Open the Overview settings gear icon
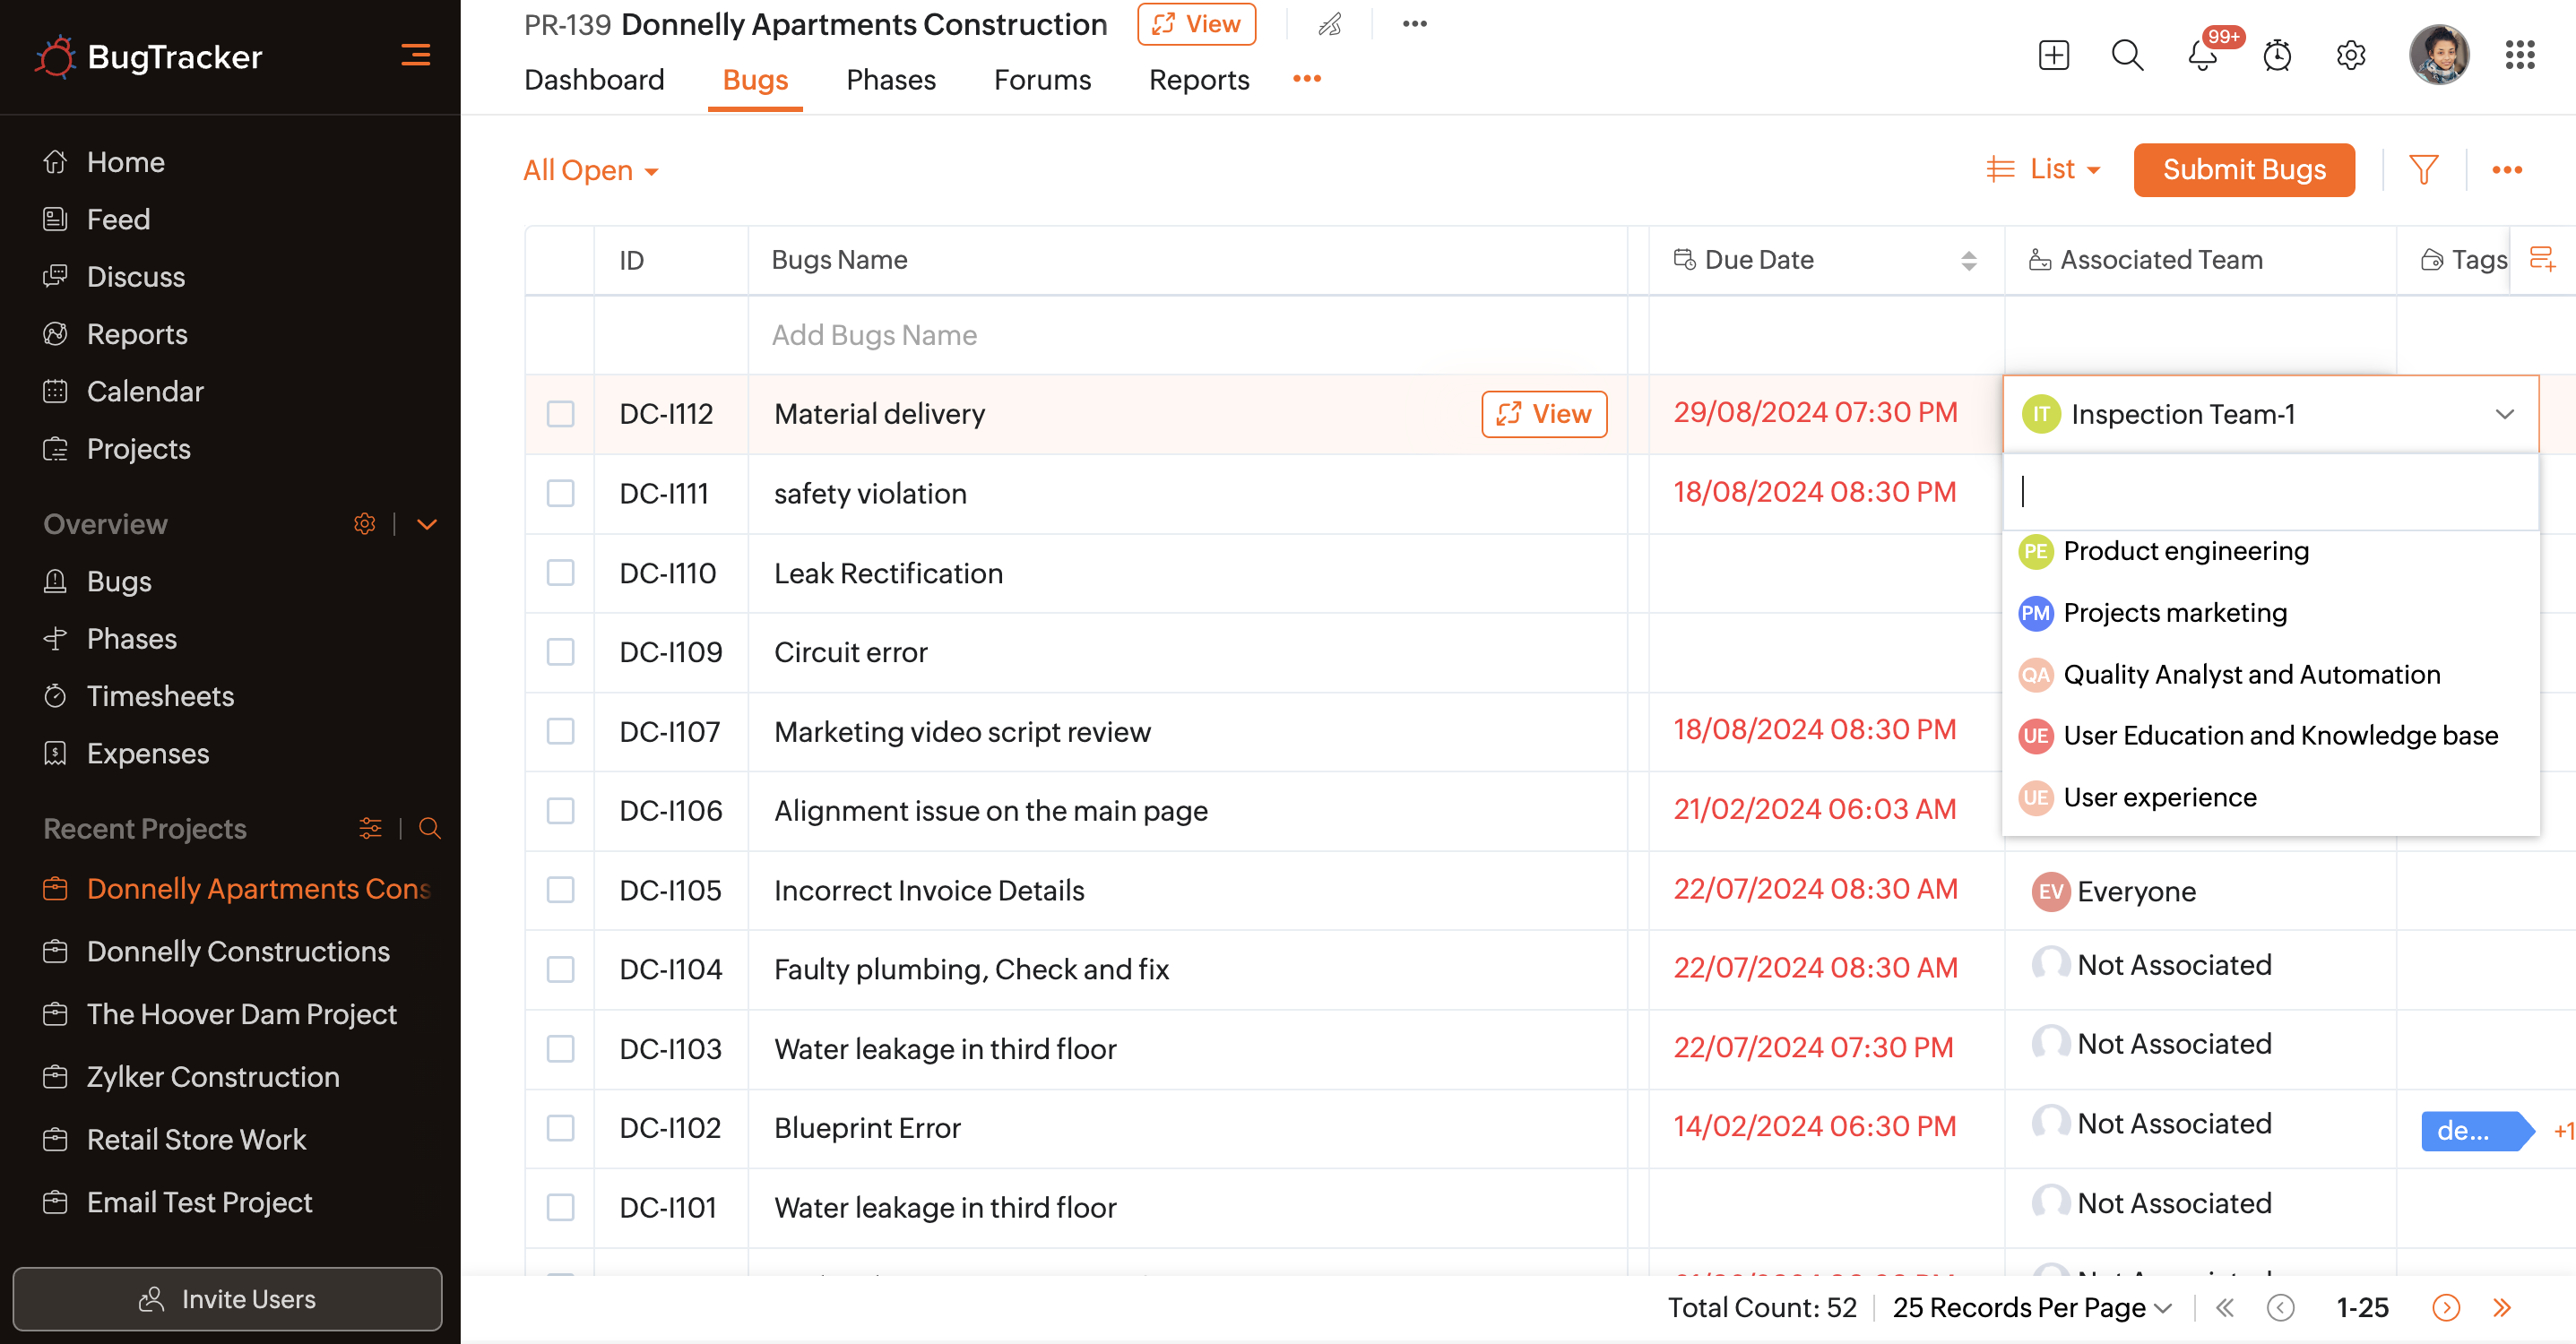Image resolution: width=2576 pixels, height=1344 pixels. pyautogui.click(x=364, y=523)
